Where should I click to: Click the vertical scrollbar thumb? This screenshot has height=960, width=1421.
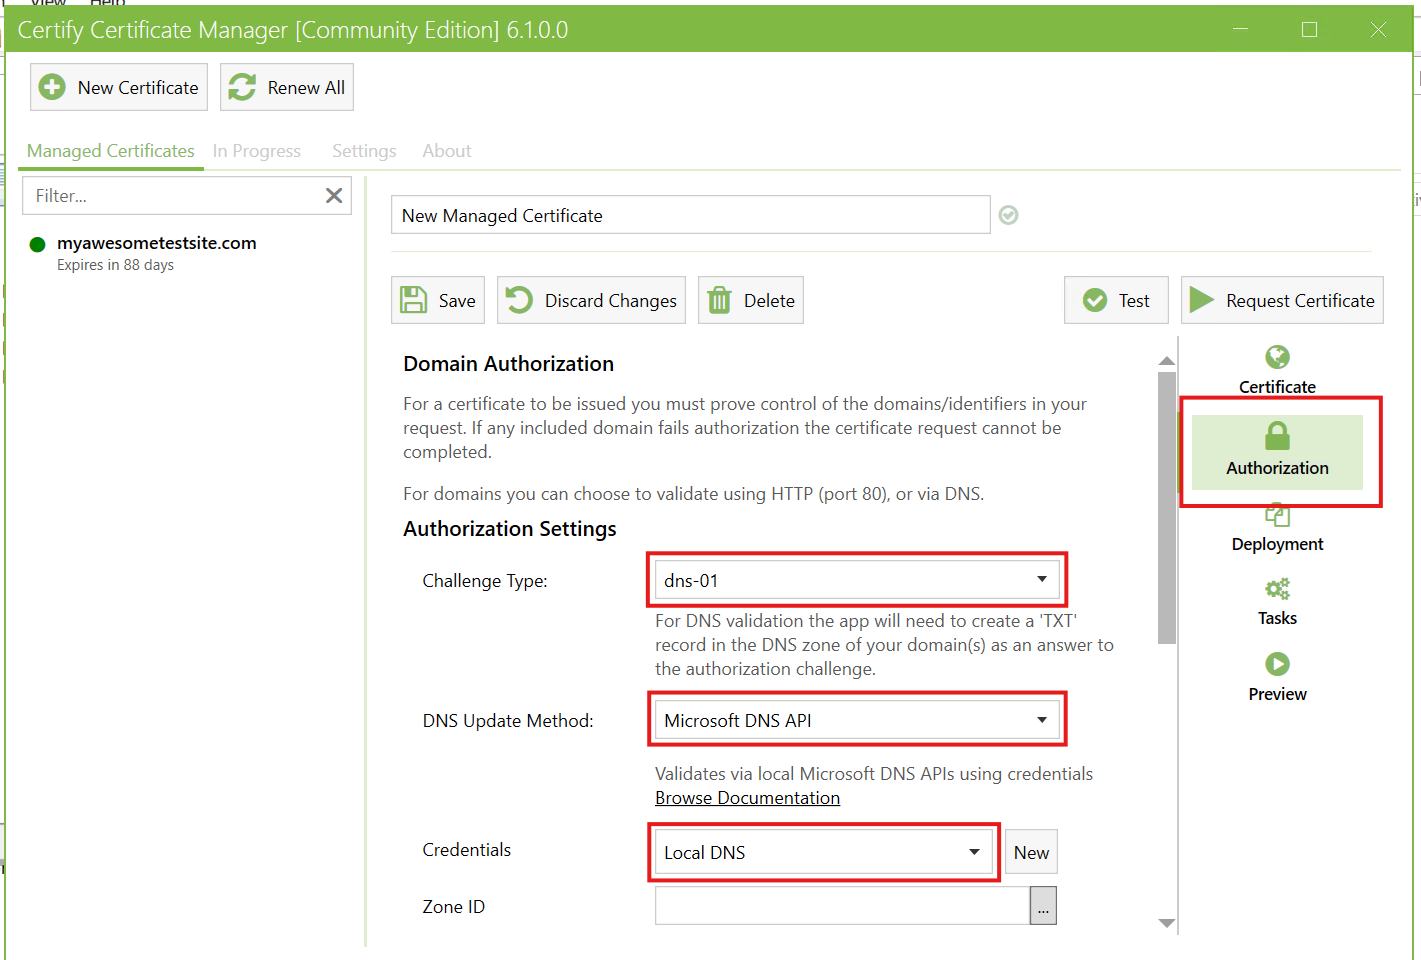[1166, 508]
